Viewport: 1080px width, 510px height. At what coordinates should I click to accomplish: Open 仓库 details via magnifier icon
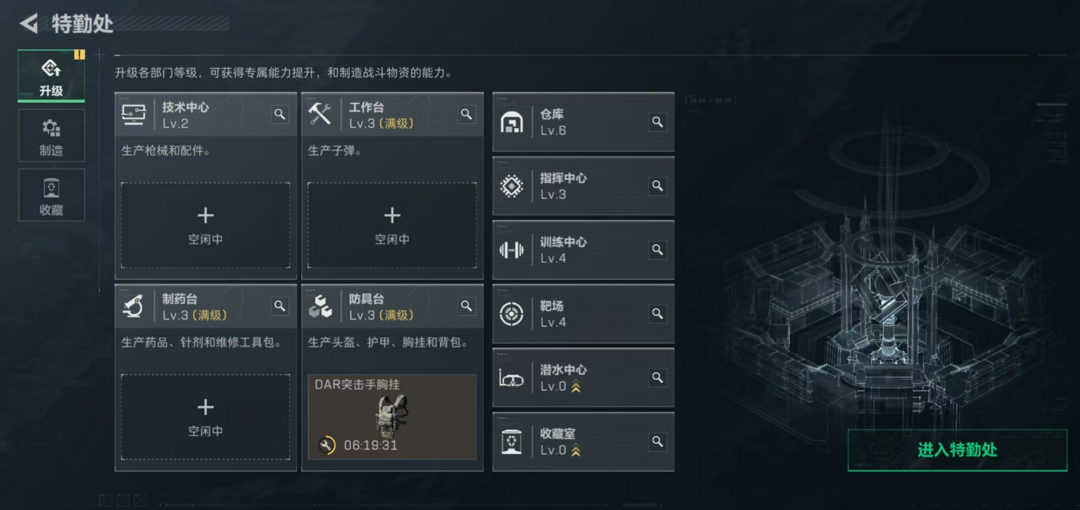click(658, 122)
